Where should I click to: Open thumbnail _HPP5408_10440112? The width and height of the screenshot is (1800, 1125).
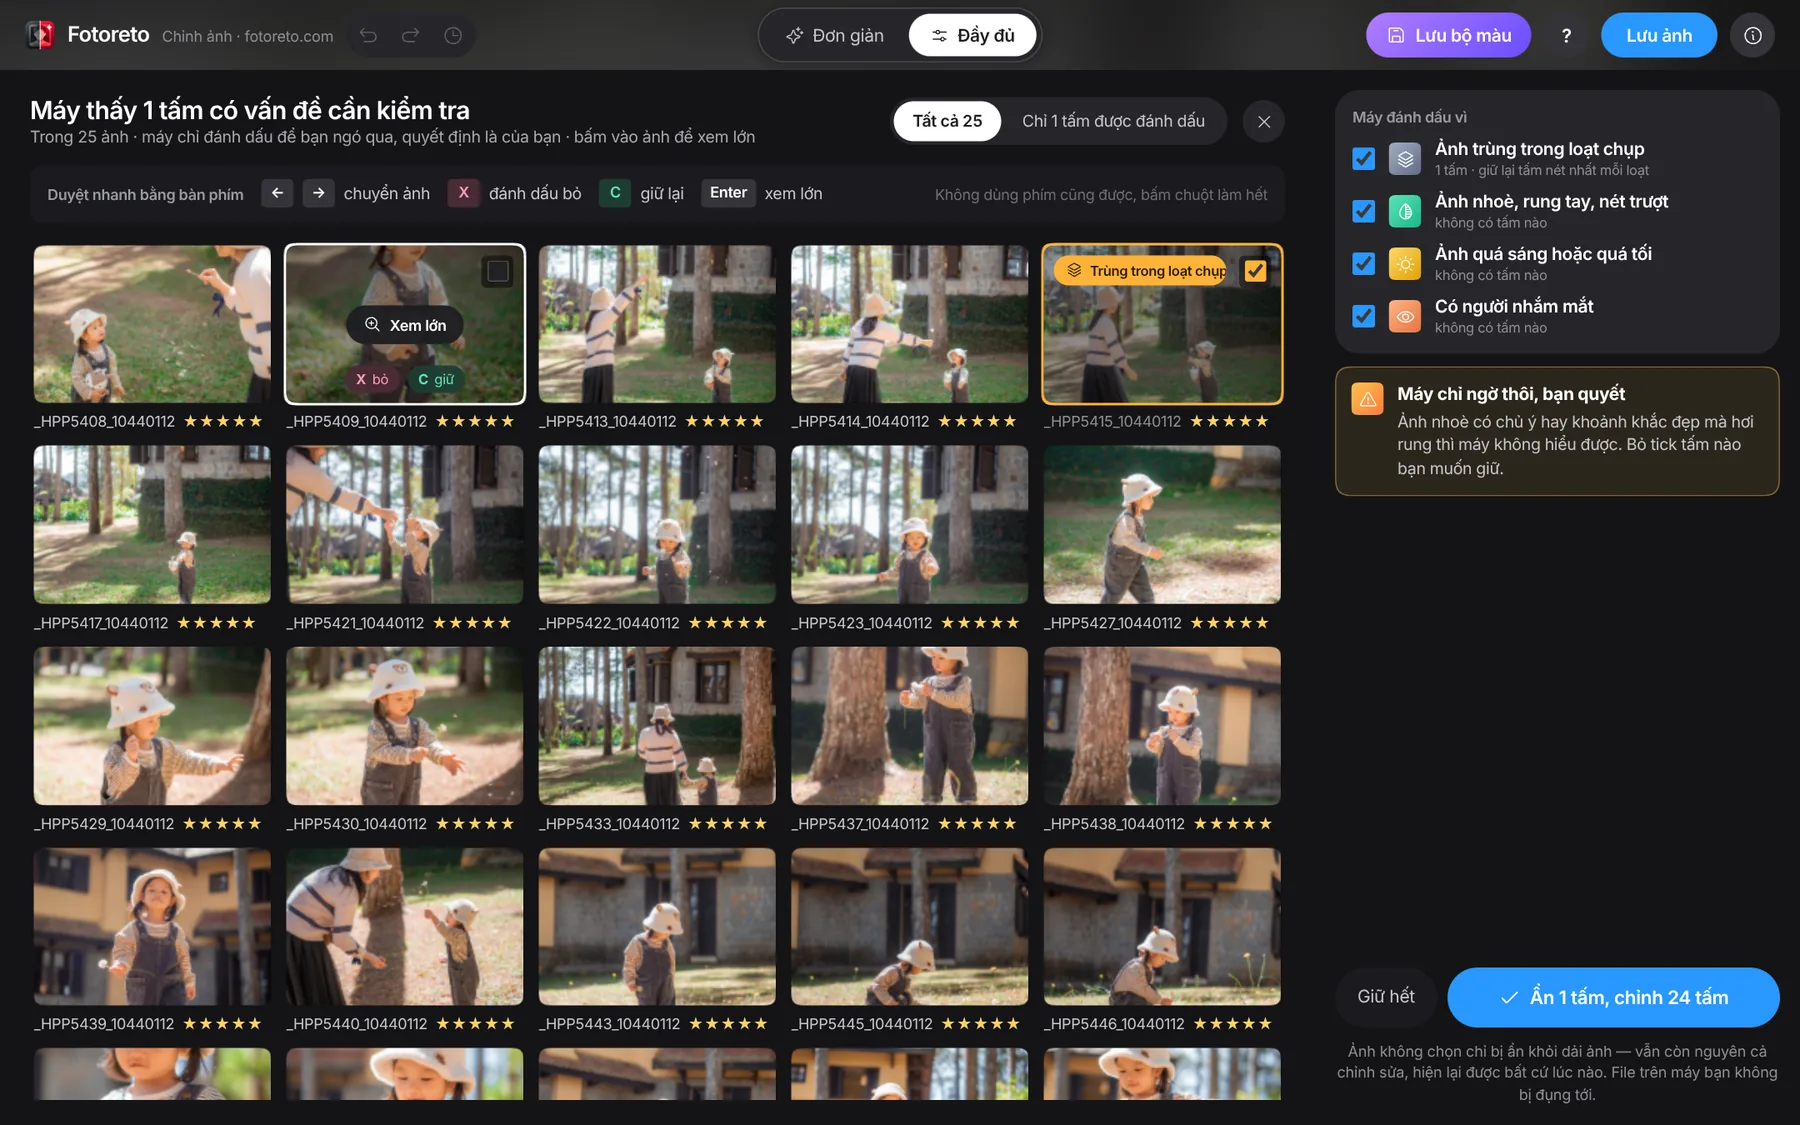tap(152, 325)
